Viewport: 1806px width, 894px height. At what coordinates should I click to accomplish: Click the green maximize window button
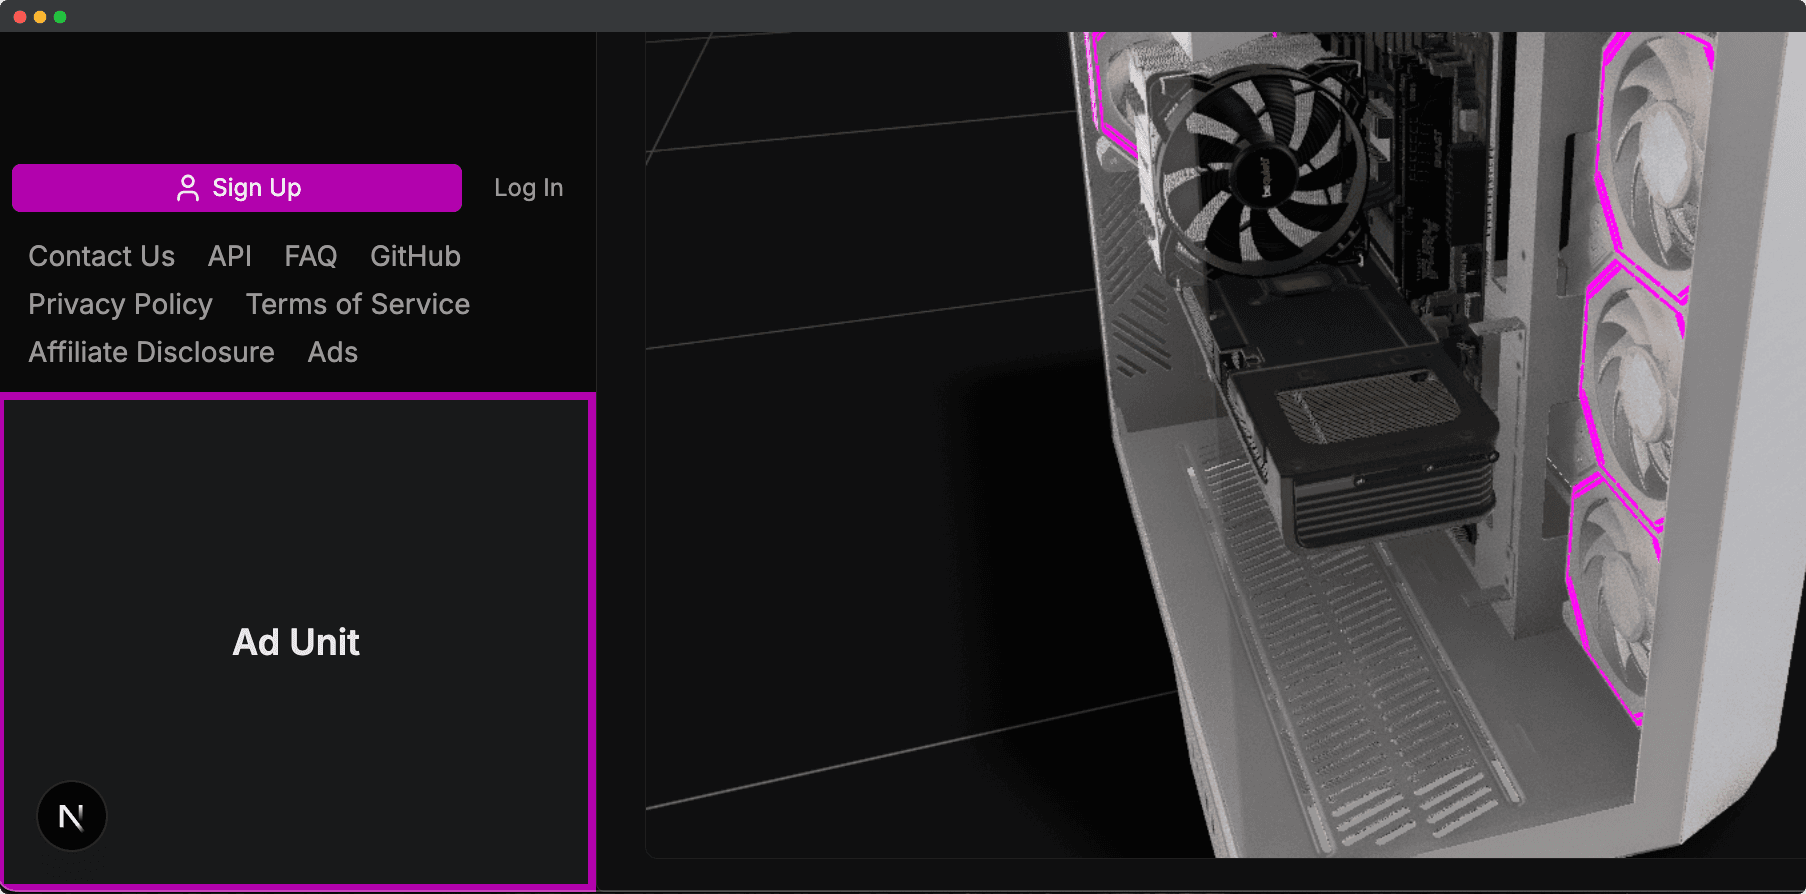[60, 17]
